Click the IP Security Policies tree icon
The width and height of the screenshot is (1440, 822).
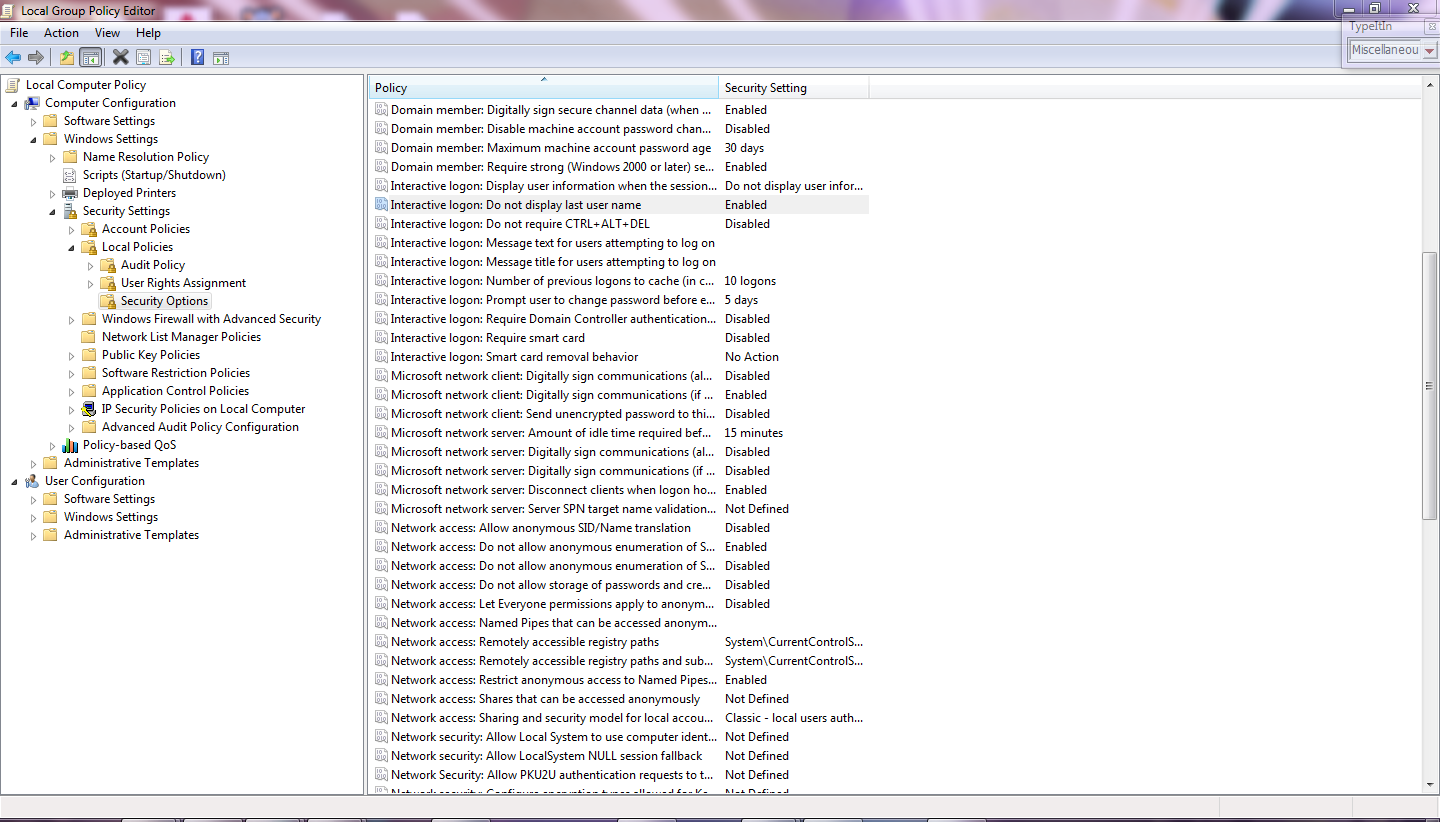click(89, 409)
